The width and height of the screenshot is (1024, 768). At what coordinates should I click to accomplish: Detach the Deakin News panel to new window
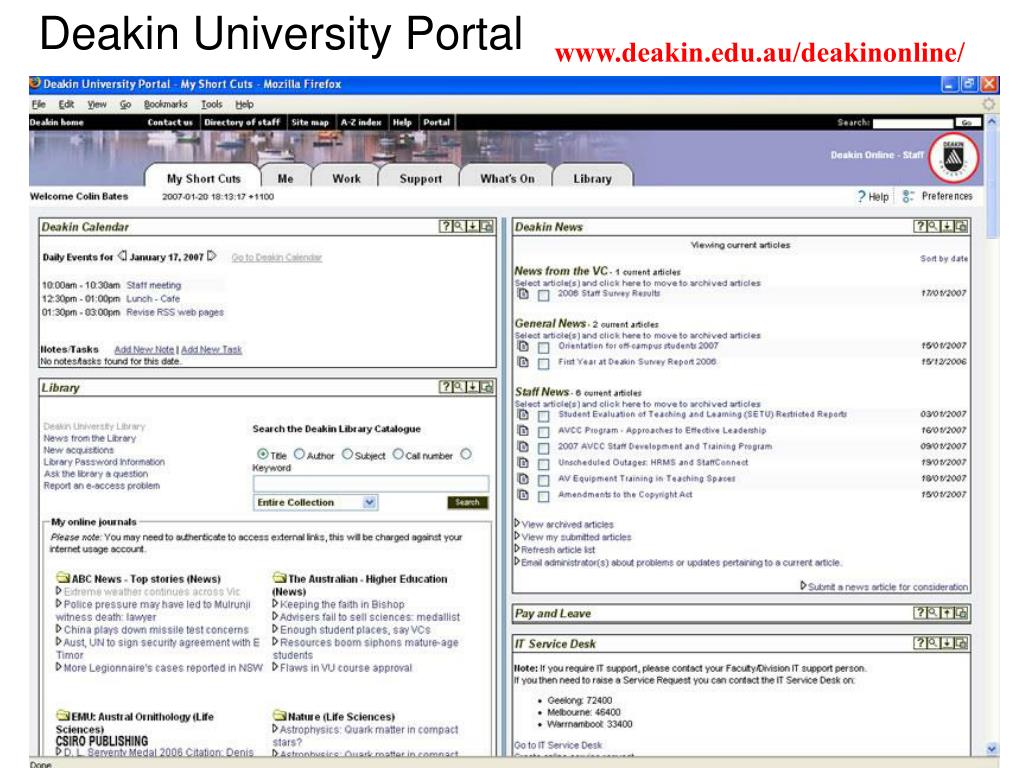tap(961, 226)
